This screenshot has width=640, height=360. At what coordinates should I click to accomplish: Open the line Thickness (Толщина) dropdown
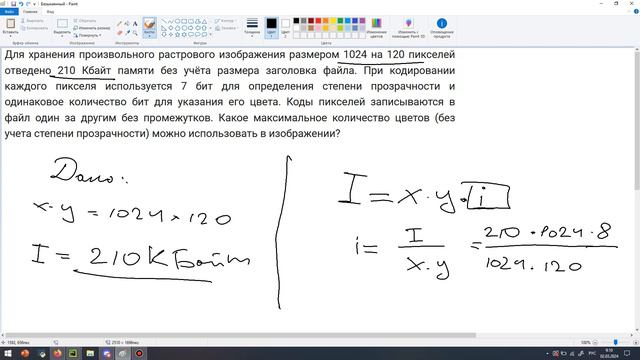252,27
